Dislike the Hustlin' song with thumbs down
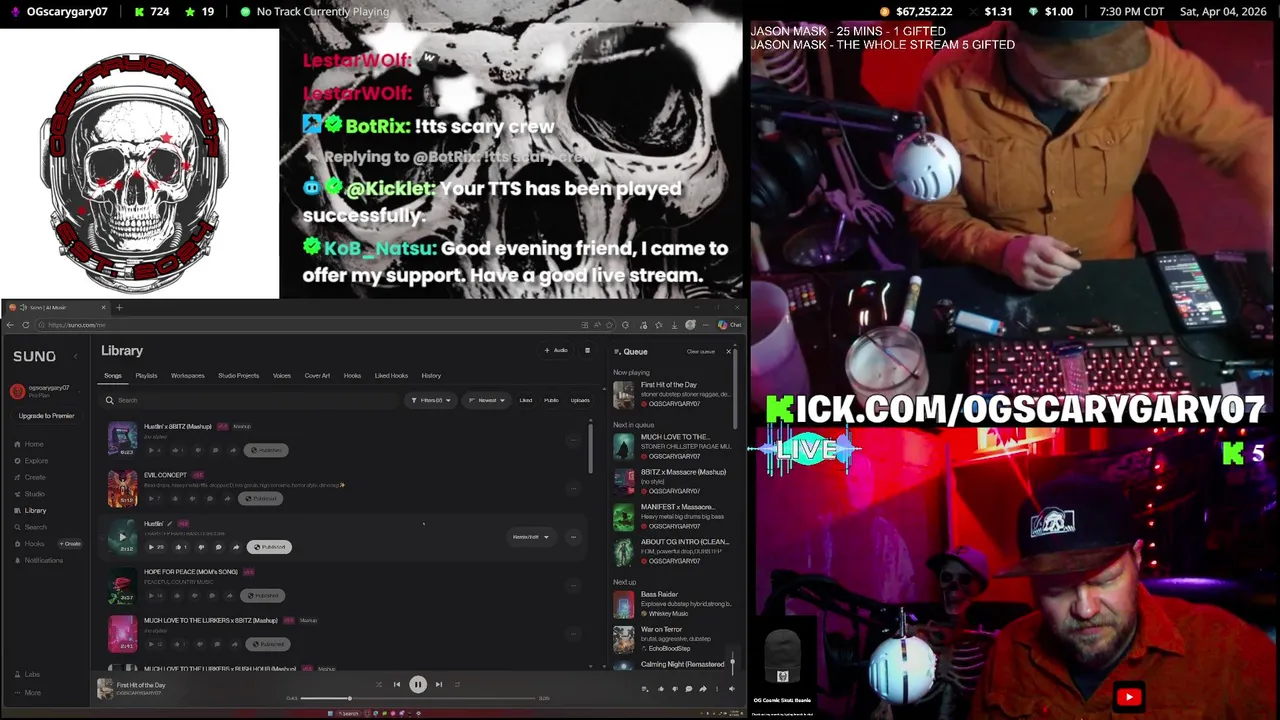 [201, 547]
